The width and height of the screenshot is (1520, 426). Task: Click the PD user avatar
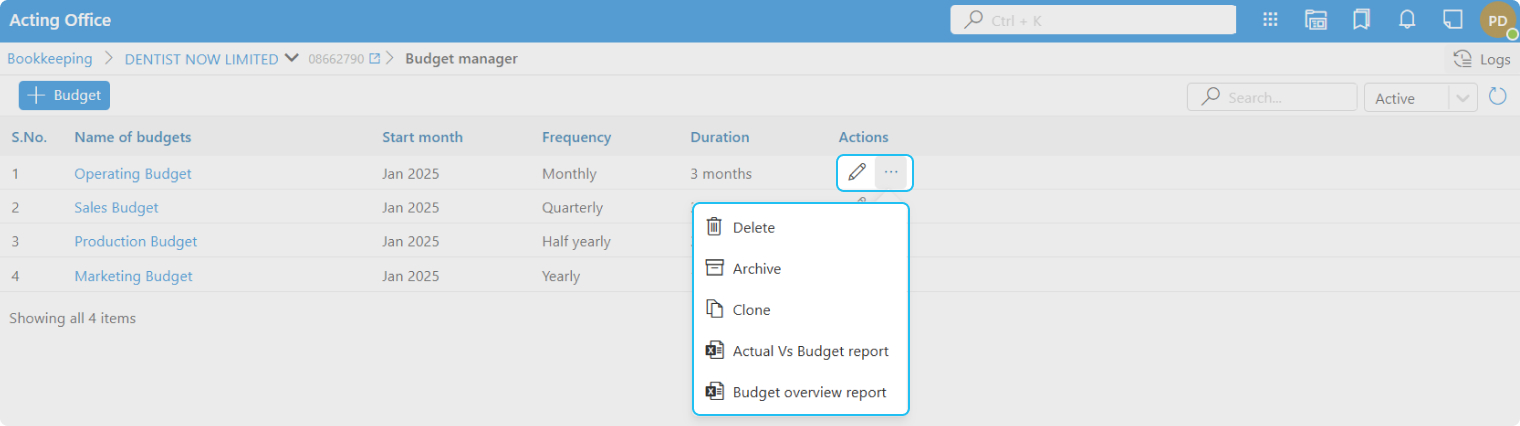click(x=1498, y=20)
